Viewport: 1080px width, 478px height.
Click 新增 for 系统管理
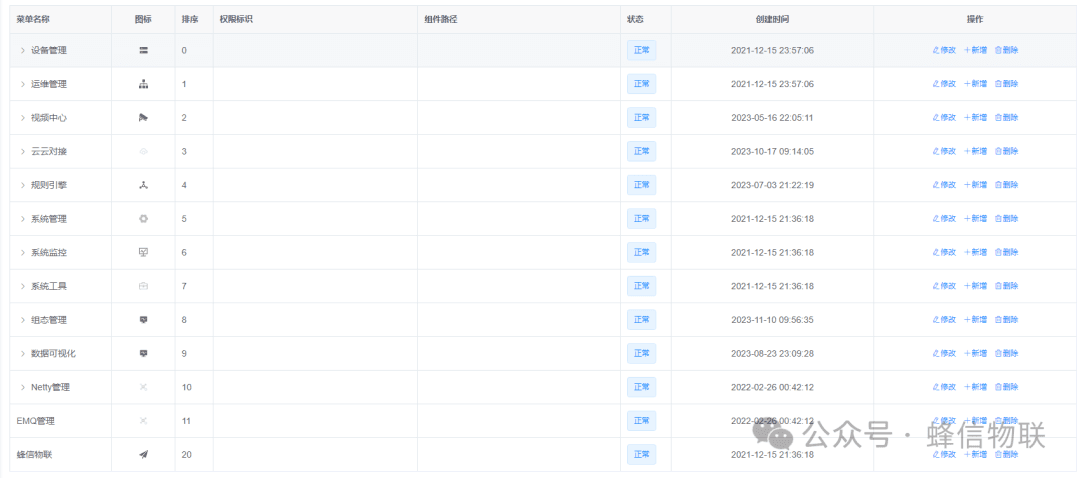pyautogui.click(x=975, y=219)
